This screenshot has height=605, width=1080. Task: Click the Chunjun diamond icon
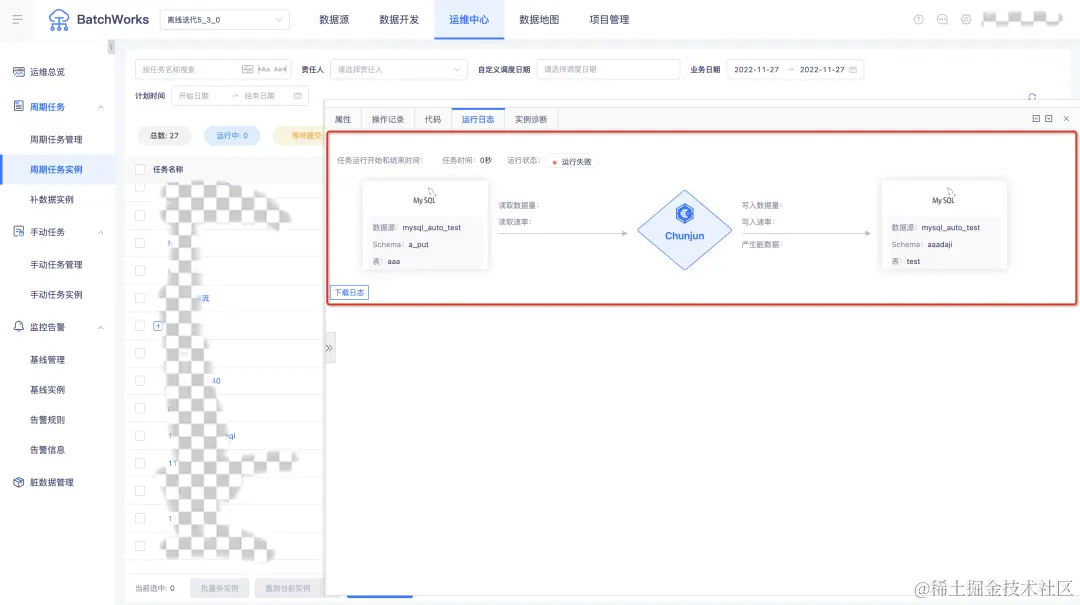point(684,229)
